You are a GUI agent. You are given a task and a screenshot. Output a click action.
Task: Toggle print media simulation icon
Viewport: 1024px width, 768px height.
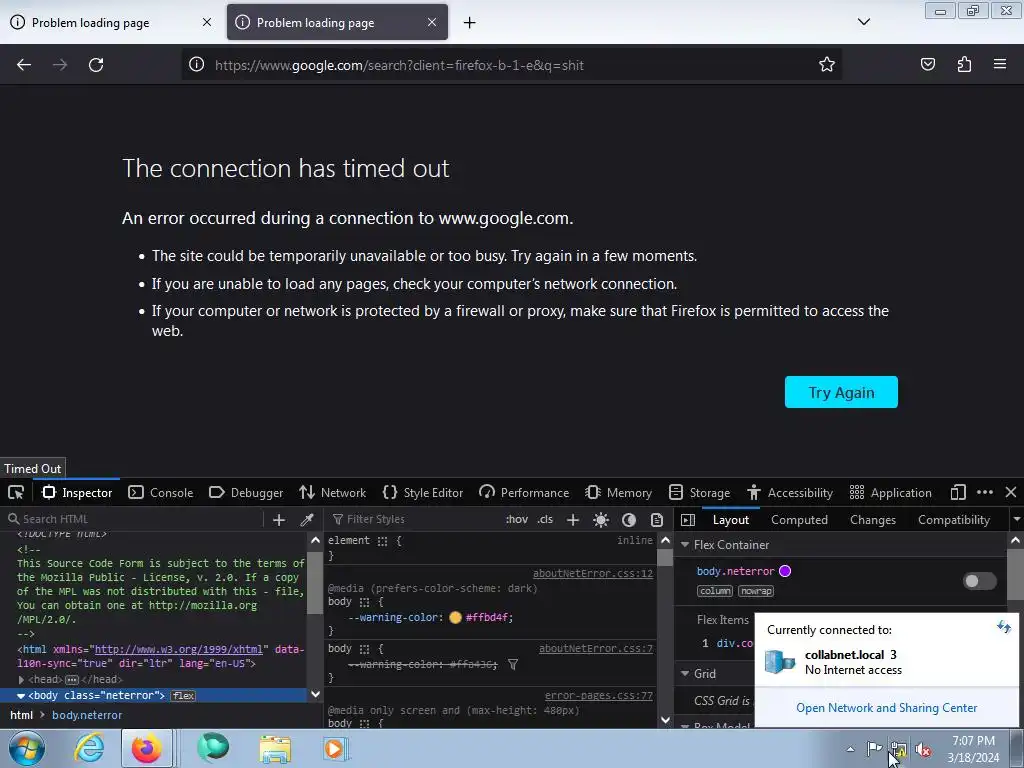point(657,520)
